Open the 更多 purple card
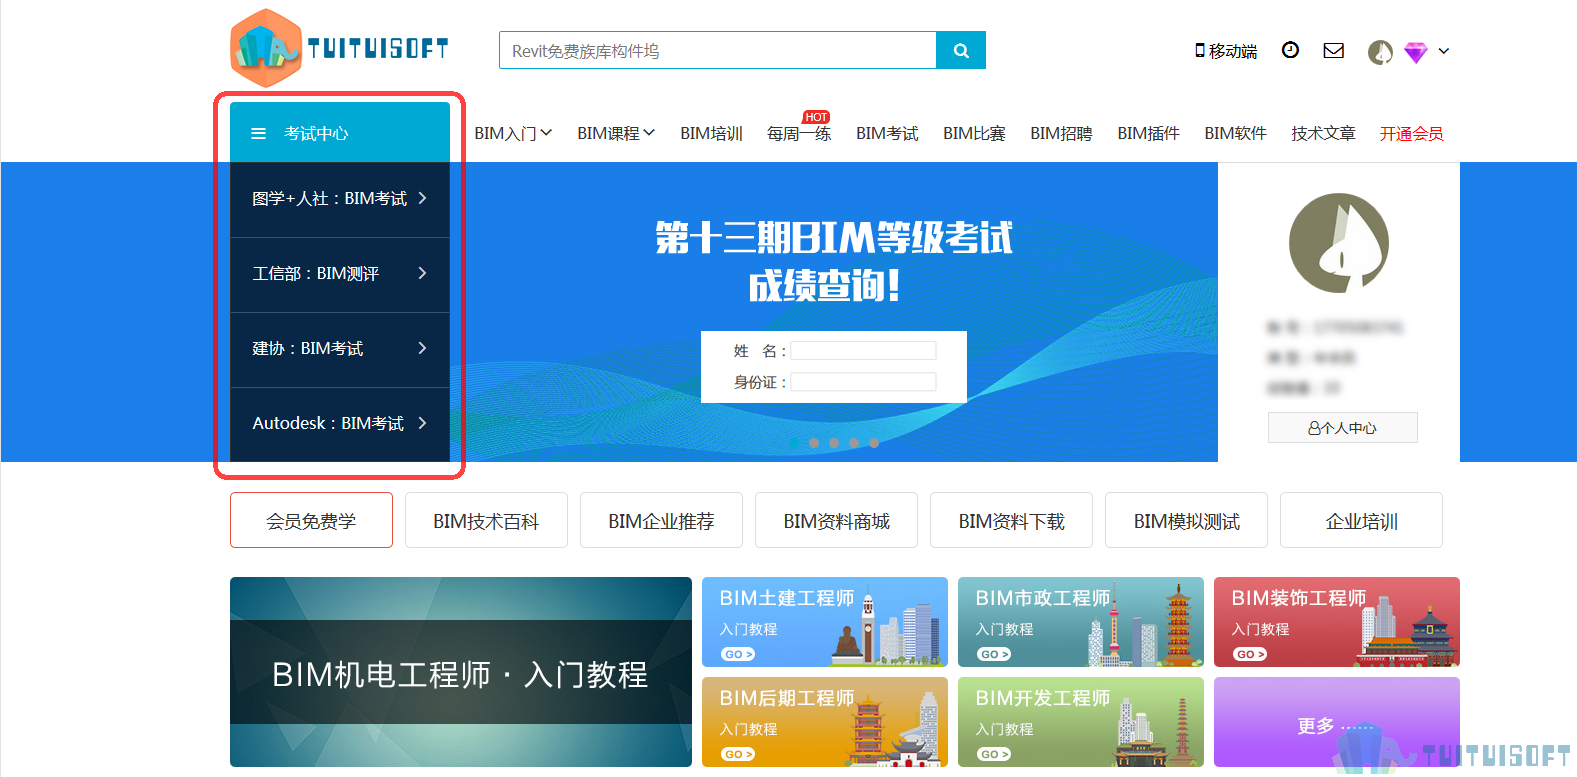1577x777 pixels. point(1337,722)
